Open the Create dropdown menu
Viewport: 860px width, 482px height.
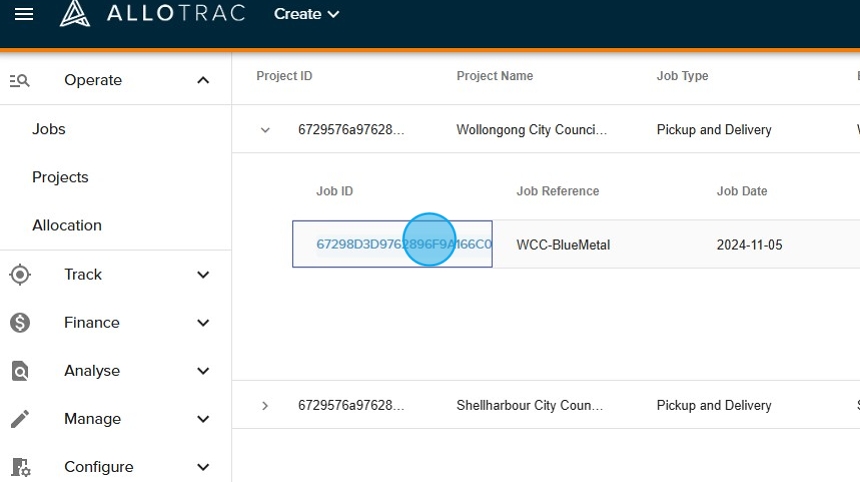click(306, 14)
